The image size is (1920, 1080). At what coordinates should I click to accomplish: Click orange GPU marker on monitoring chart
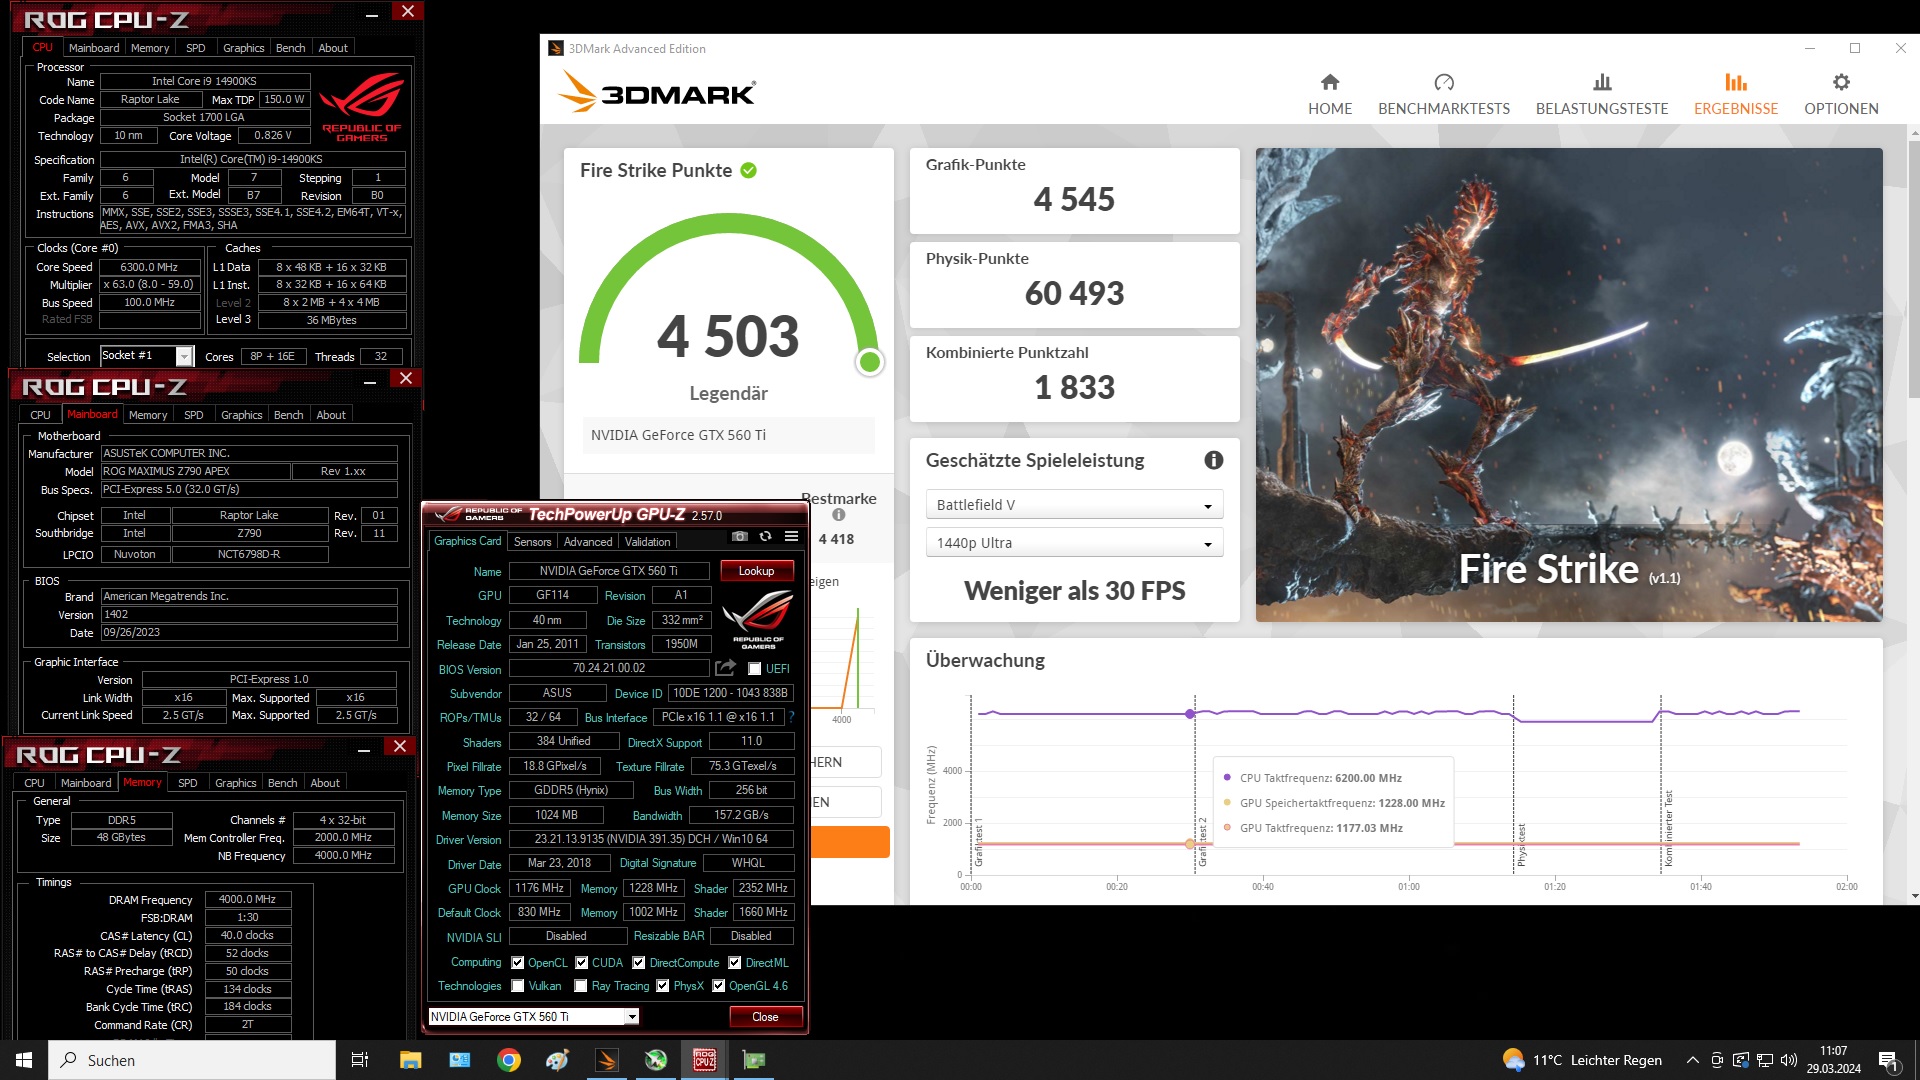click(x=1190, y=844)
